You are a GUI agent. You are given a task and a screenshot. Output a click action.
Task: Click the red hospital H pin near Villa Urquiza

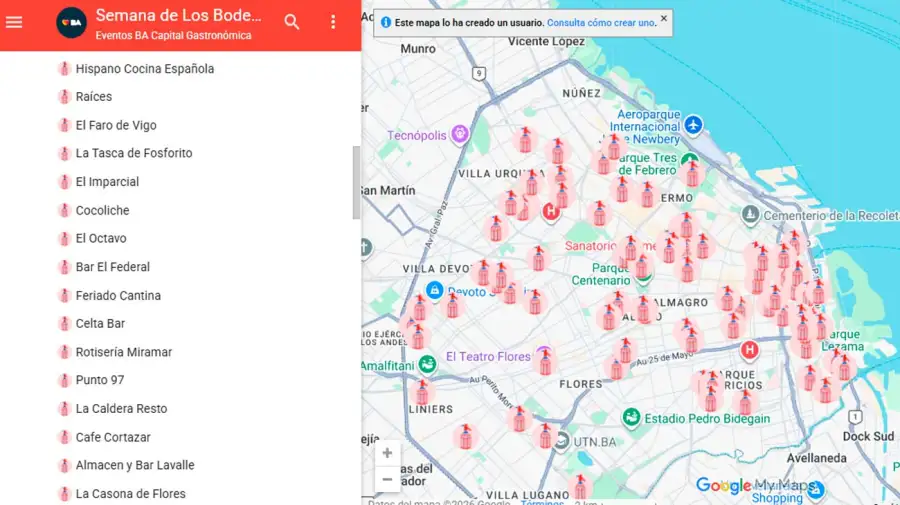pos(550,212)
